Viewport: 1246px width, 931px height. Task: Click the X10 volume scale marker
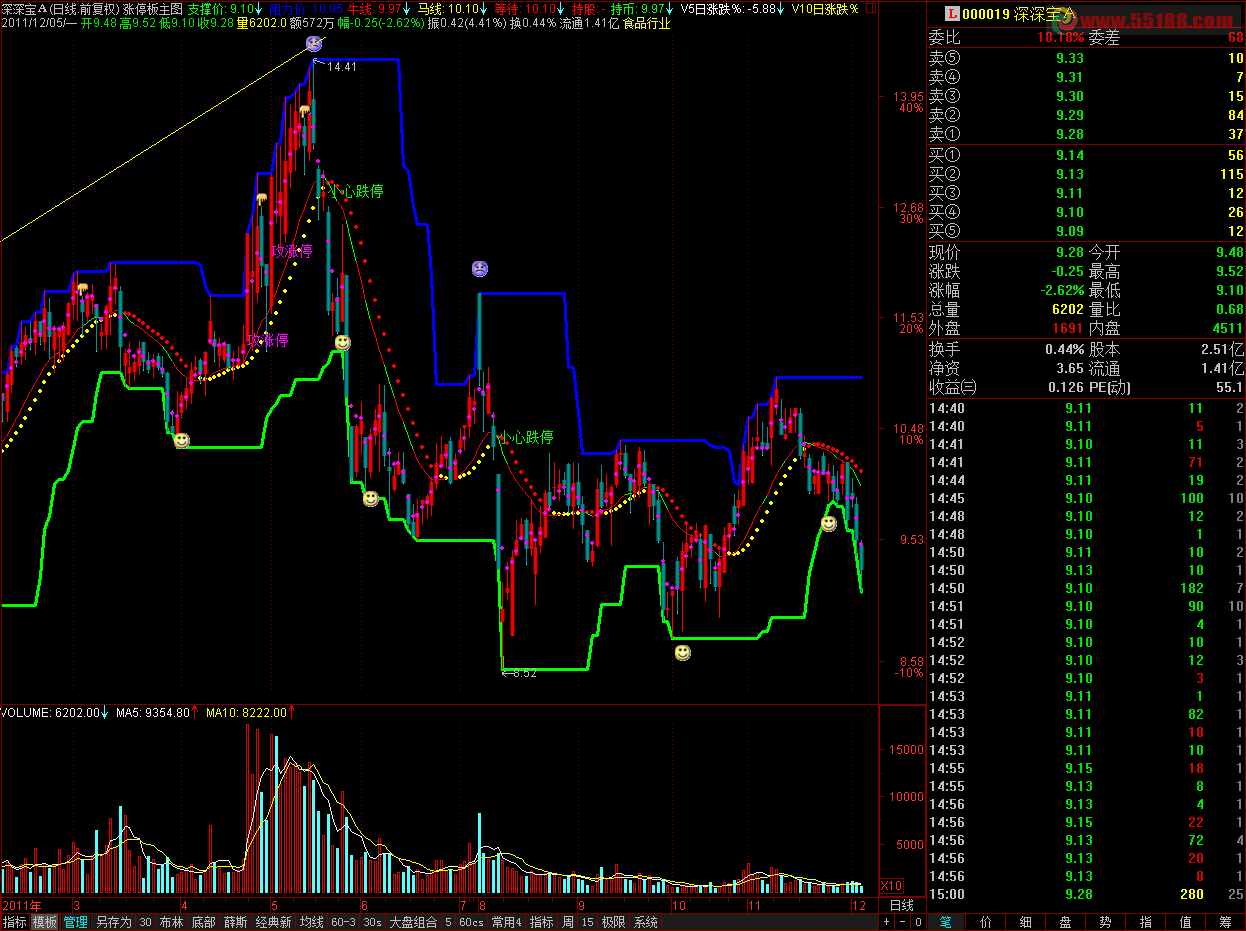tap(890, 886)
